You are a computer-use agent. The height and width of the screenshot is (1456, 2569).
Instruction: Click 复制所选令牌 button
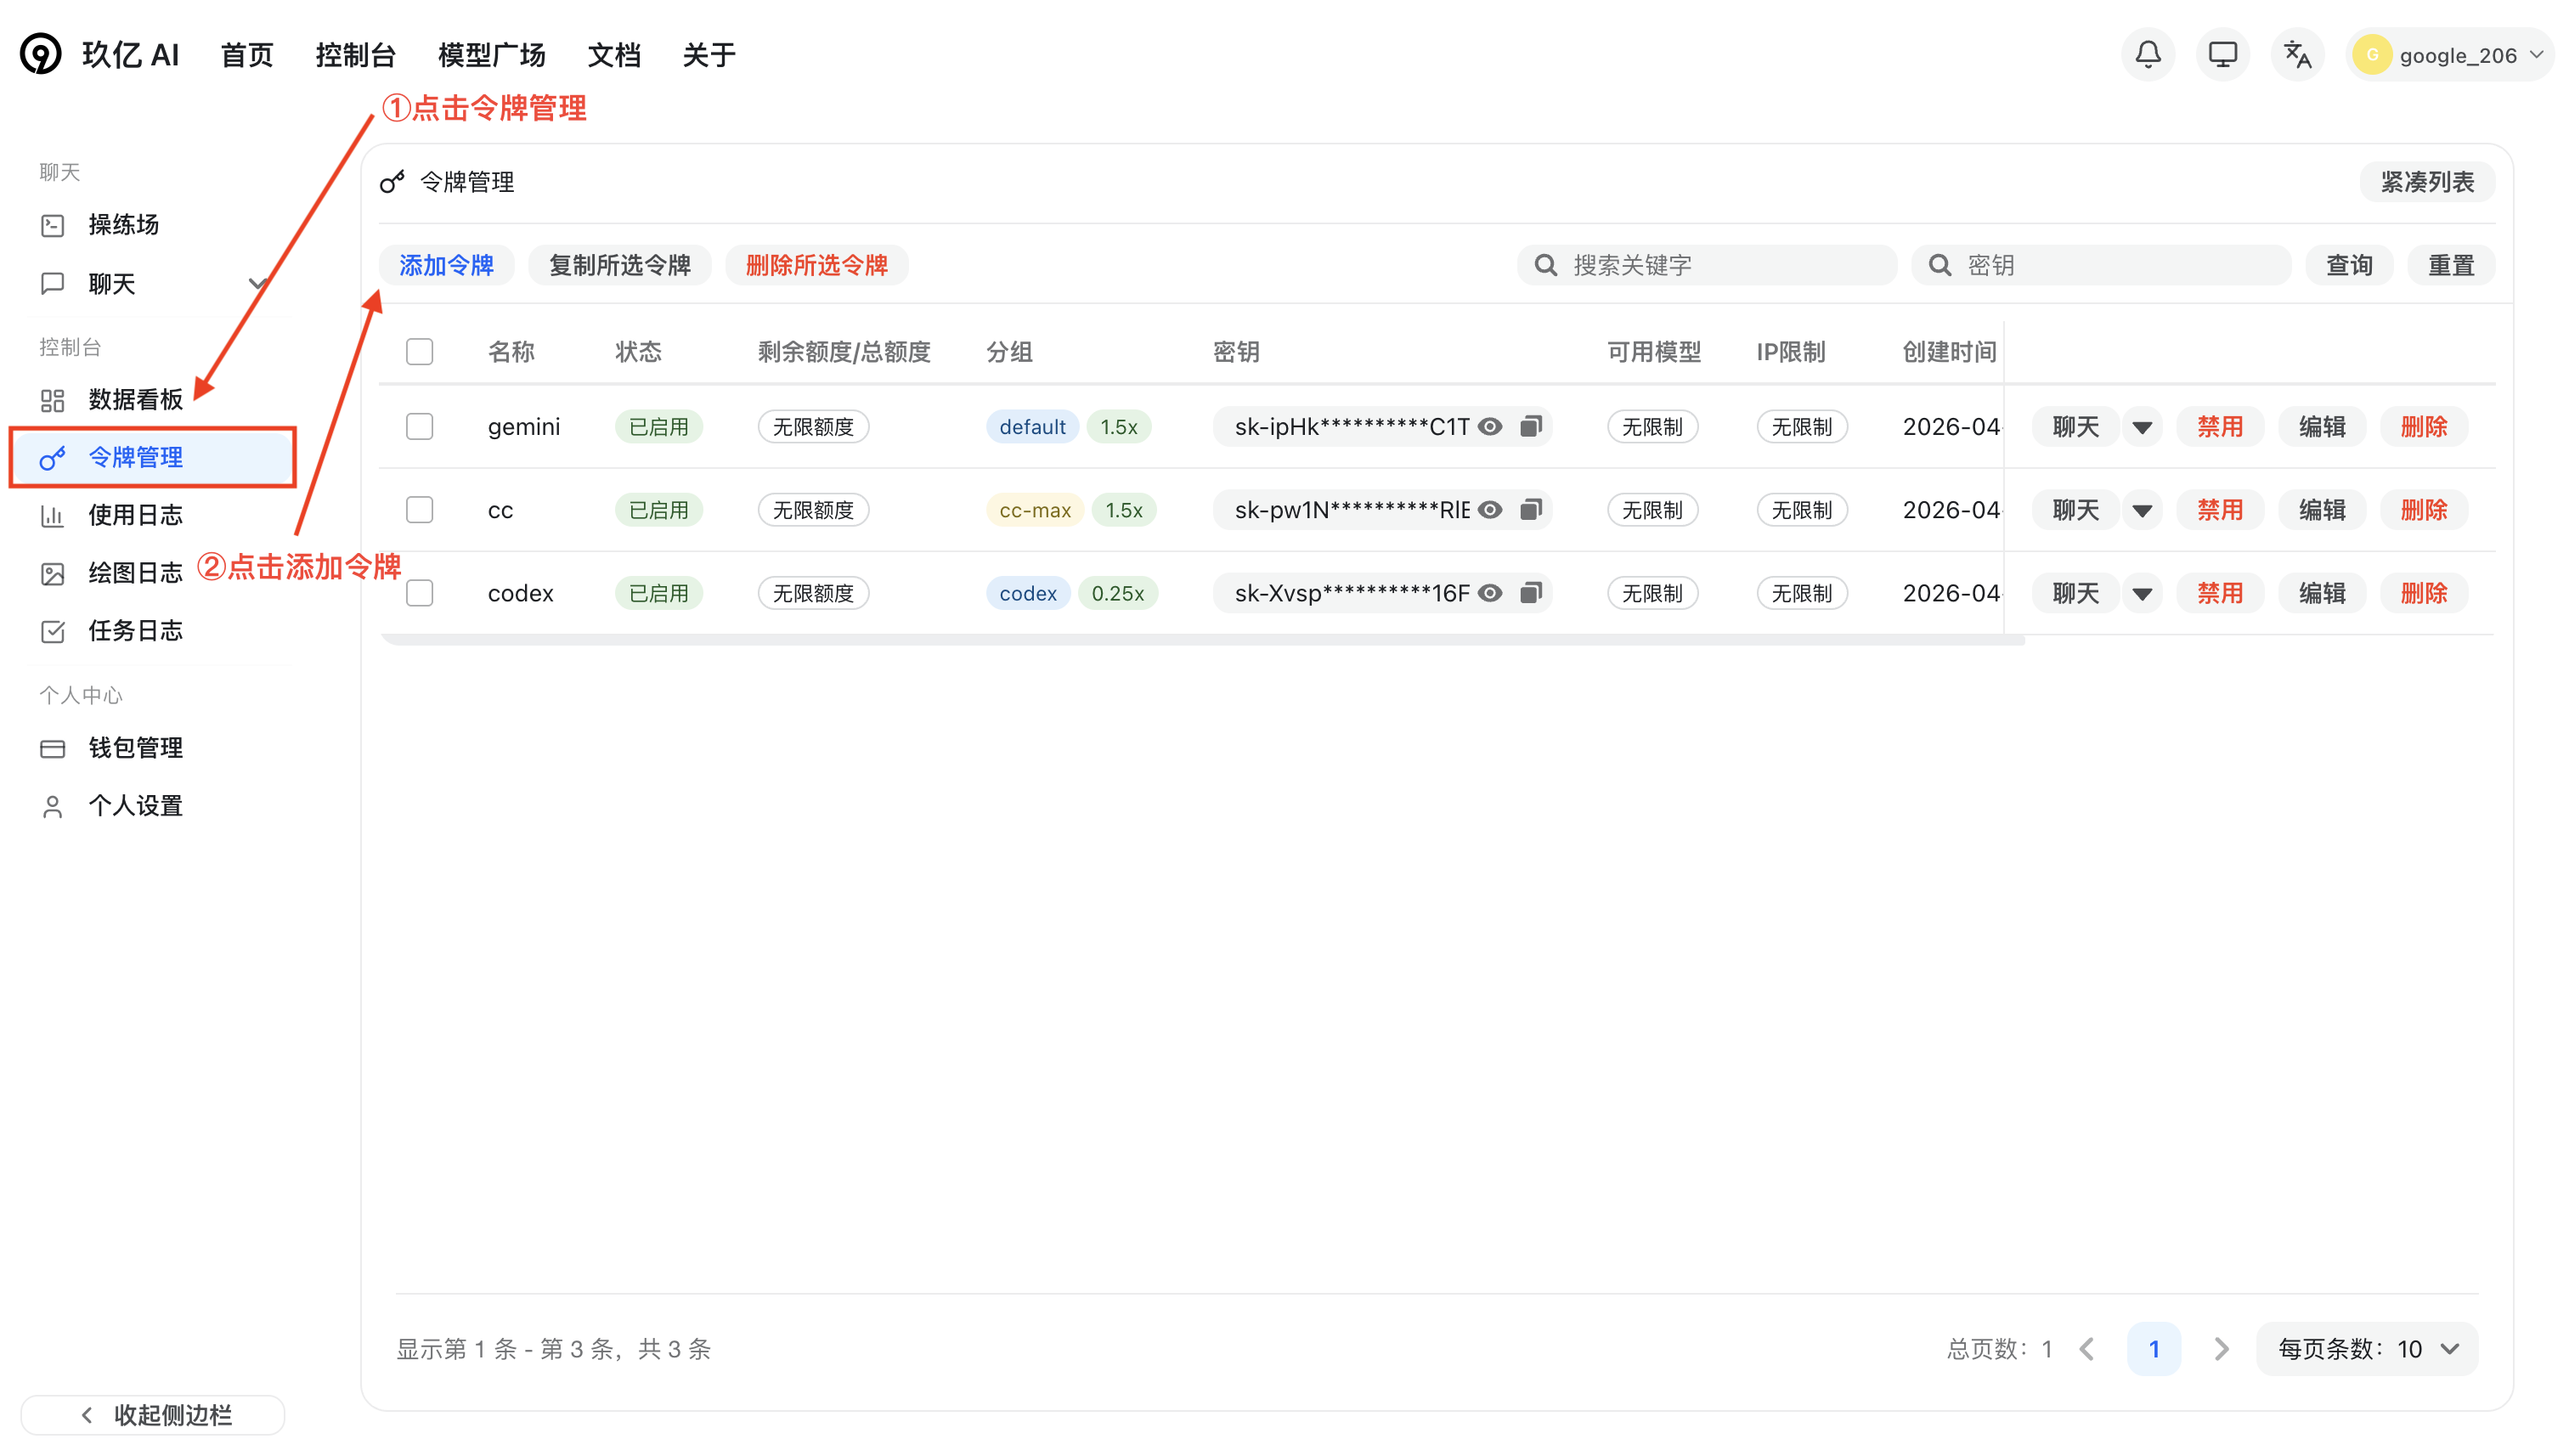[620, 265]
